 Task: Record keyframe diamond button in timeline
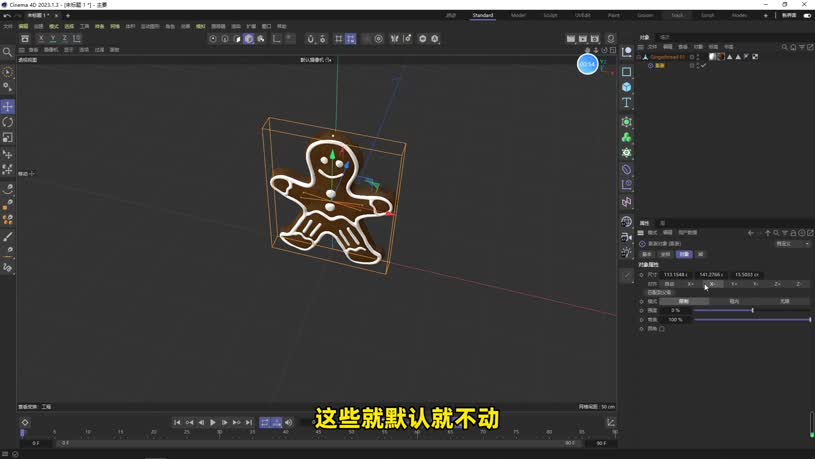pos(24,423)
